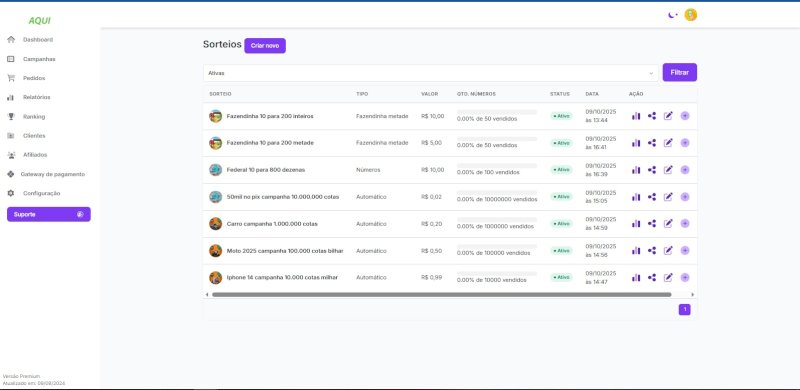Viewport: 800px width, 390px height.
Task: Click plus icon on Iphone 14 campanha row
Action: [x=685, y=277]
